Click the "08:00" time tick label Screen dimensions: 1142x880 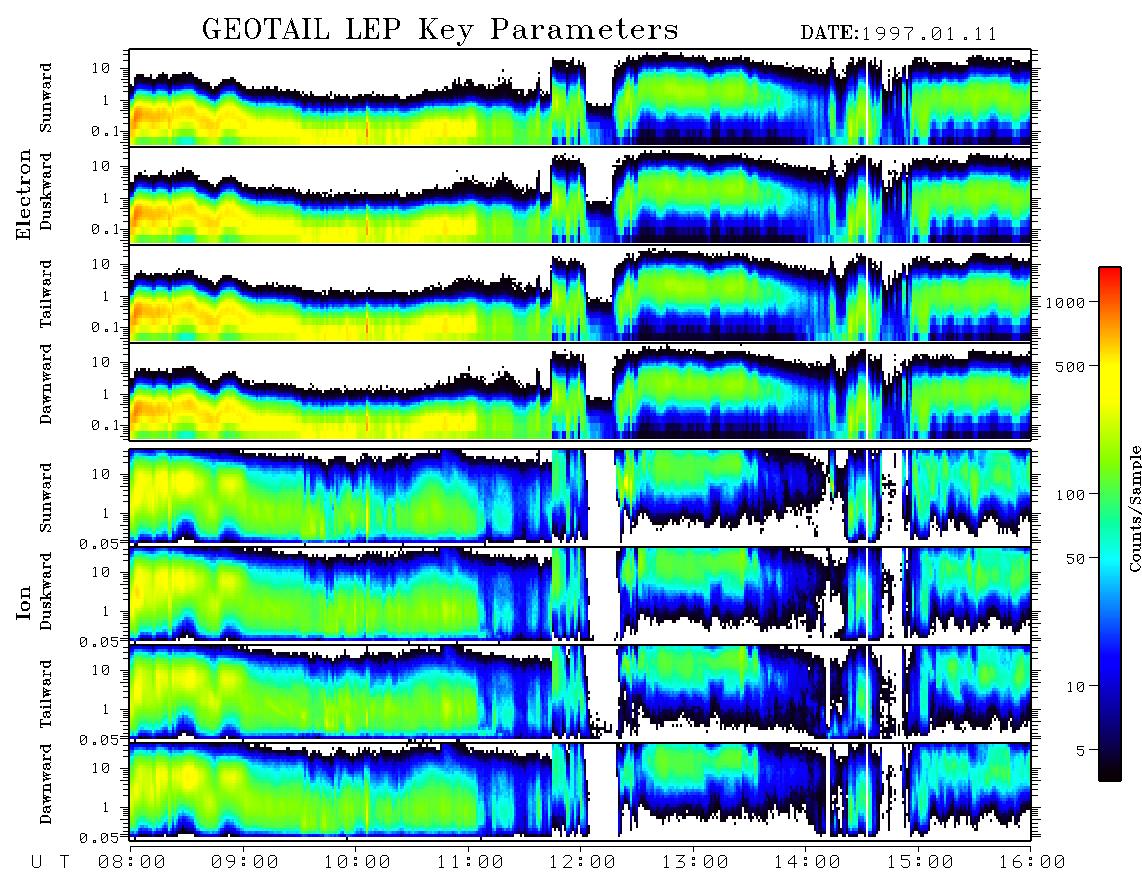coord(132,862)
